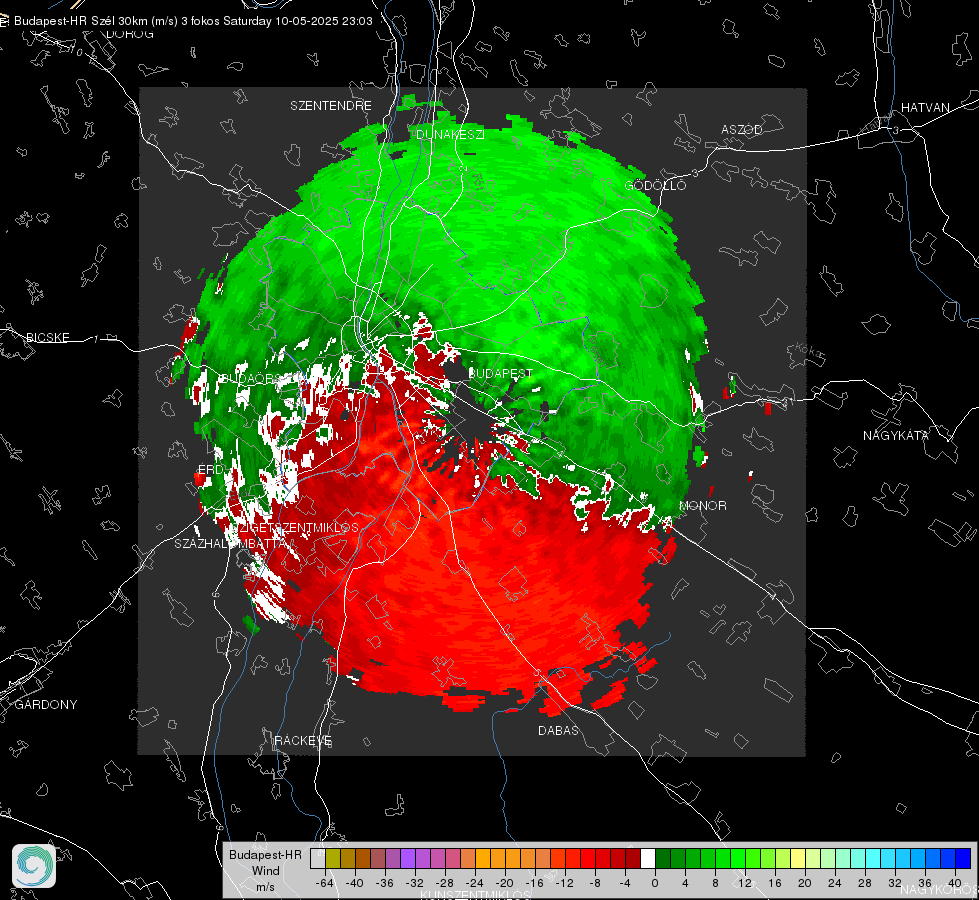Click the BUDAPEST city label

point(500,373)
